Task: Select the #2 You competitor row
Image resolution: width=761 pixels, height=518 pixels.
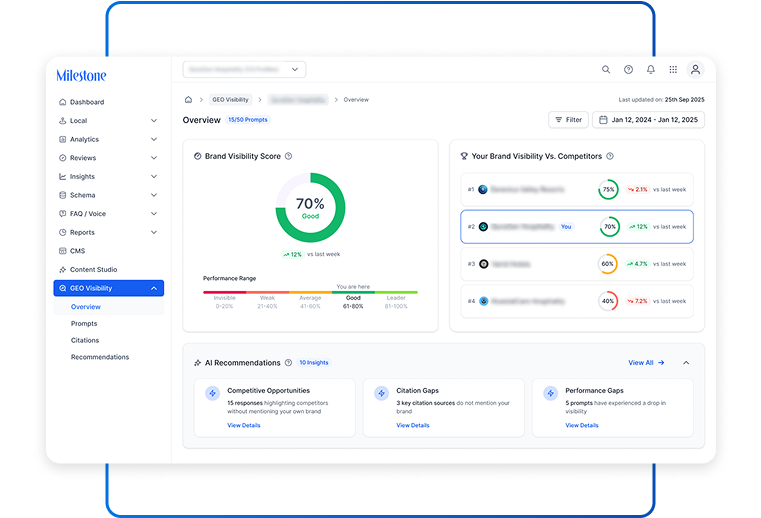Action: click(577, 227)
